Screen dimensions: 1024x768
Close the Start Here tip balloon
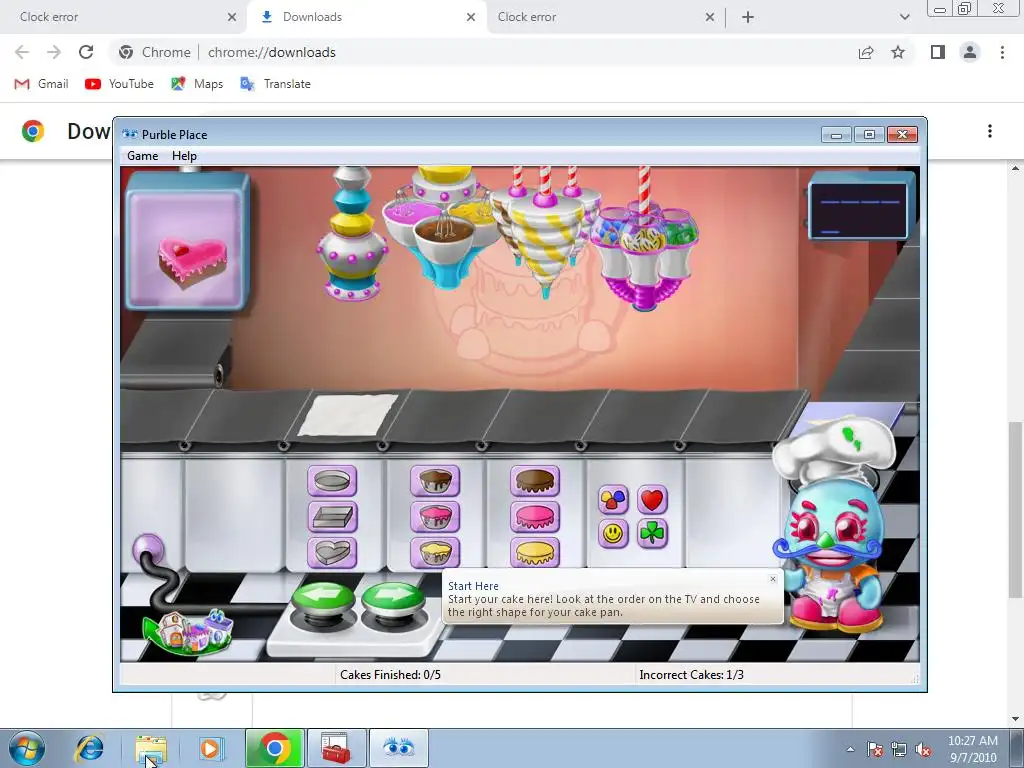pyautogui.click(x=773, y=579)
